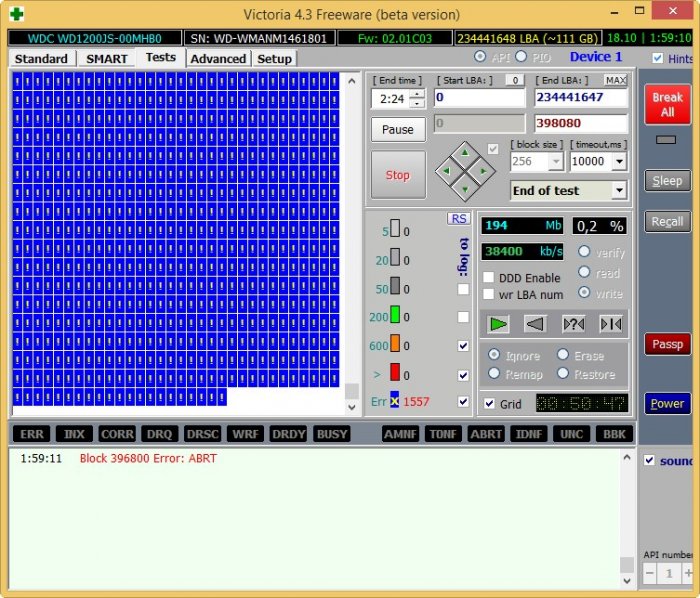Image resolution: width=700 pixels, height=598 pixels.
Task: Click the green cross Victoria app icon
Action: click(17, 14)
